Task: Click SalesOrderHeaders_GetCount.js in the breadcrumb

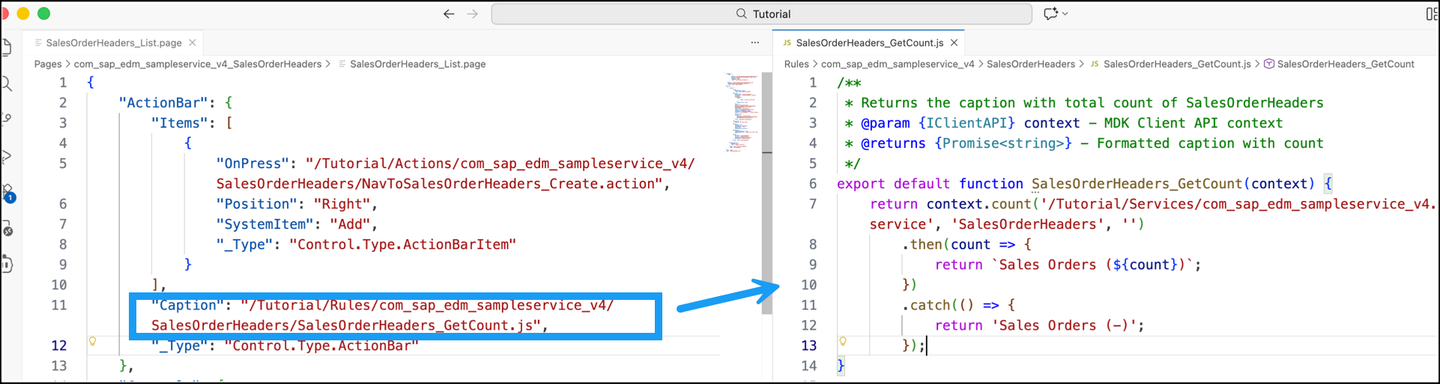Action: (1176, 63)
